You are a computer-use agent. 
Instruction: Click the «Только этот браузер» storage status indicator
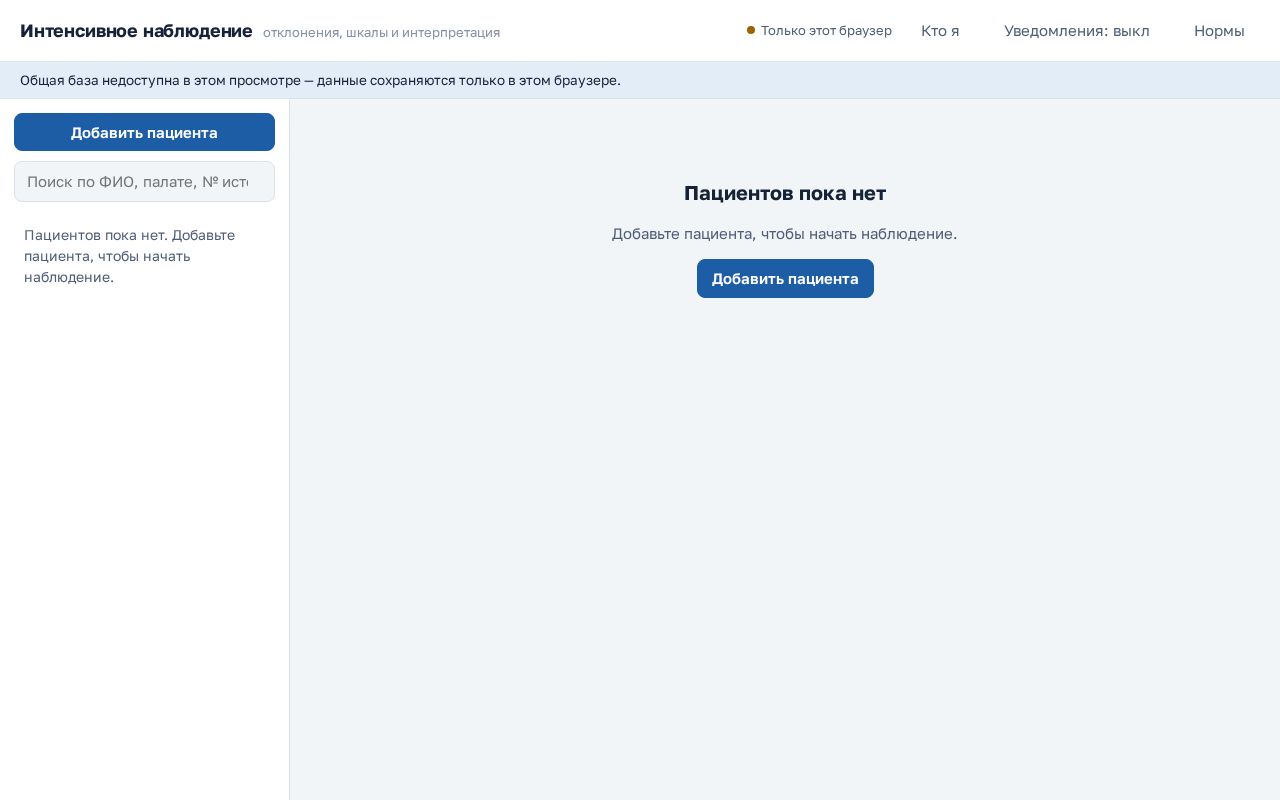tap(819, 31)
